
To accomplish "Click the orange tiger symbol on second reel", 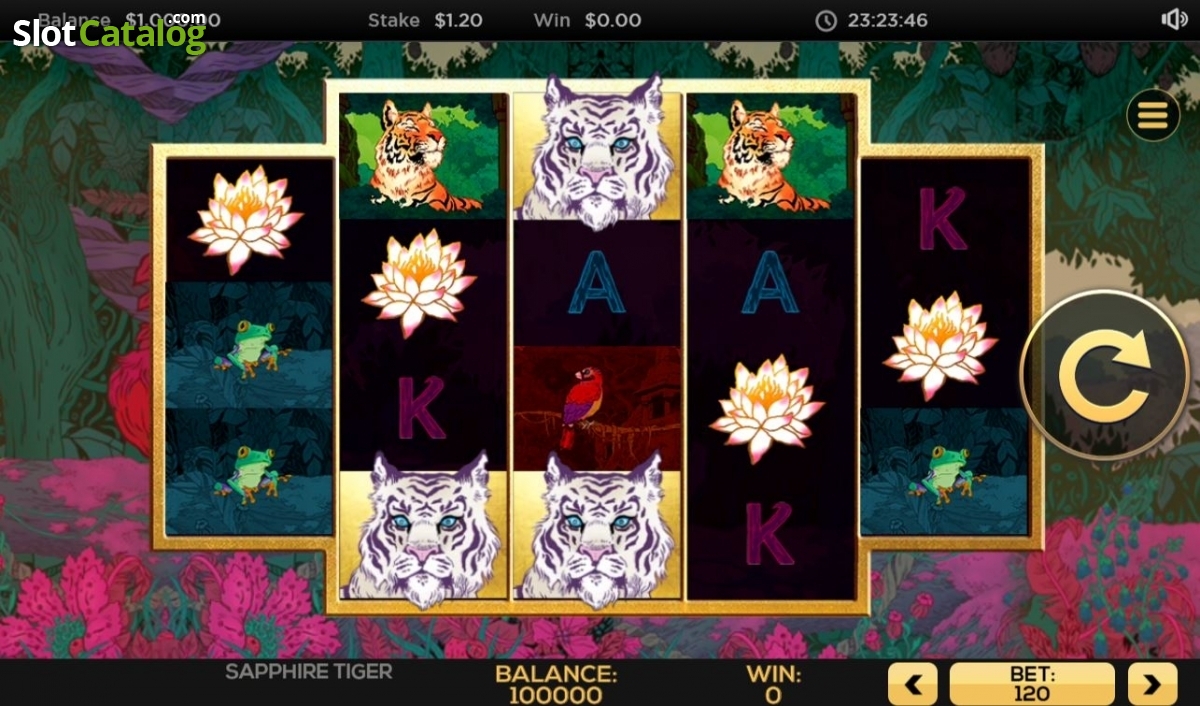I will (x=423, y=156).
